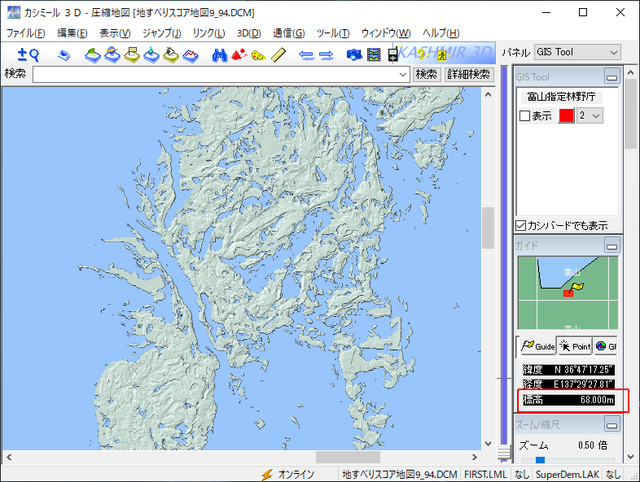Click the handheld GPS device icon
The image size is (640, 482).
pos(393,54)
